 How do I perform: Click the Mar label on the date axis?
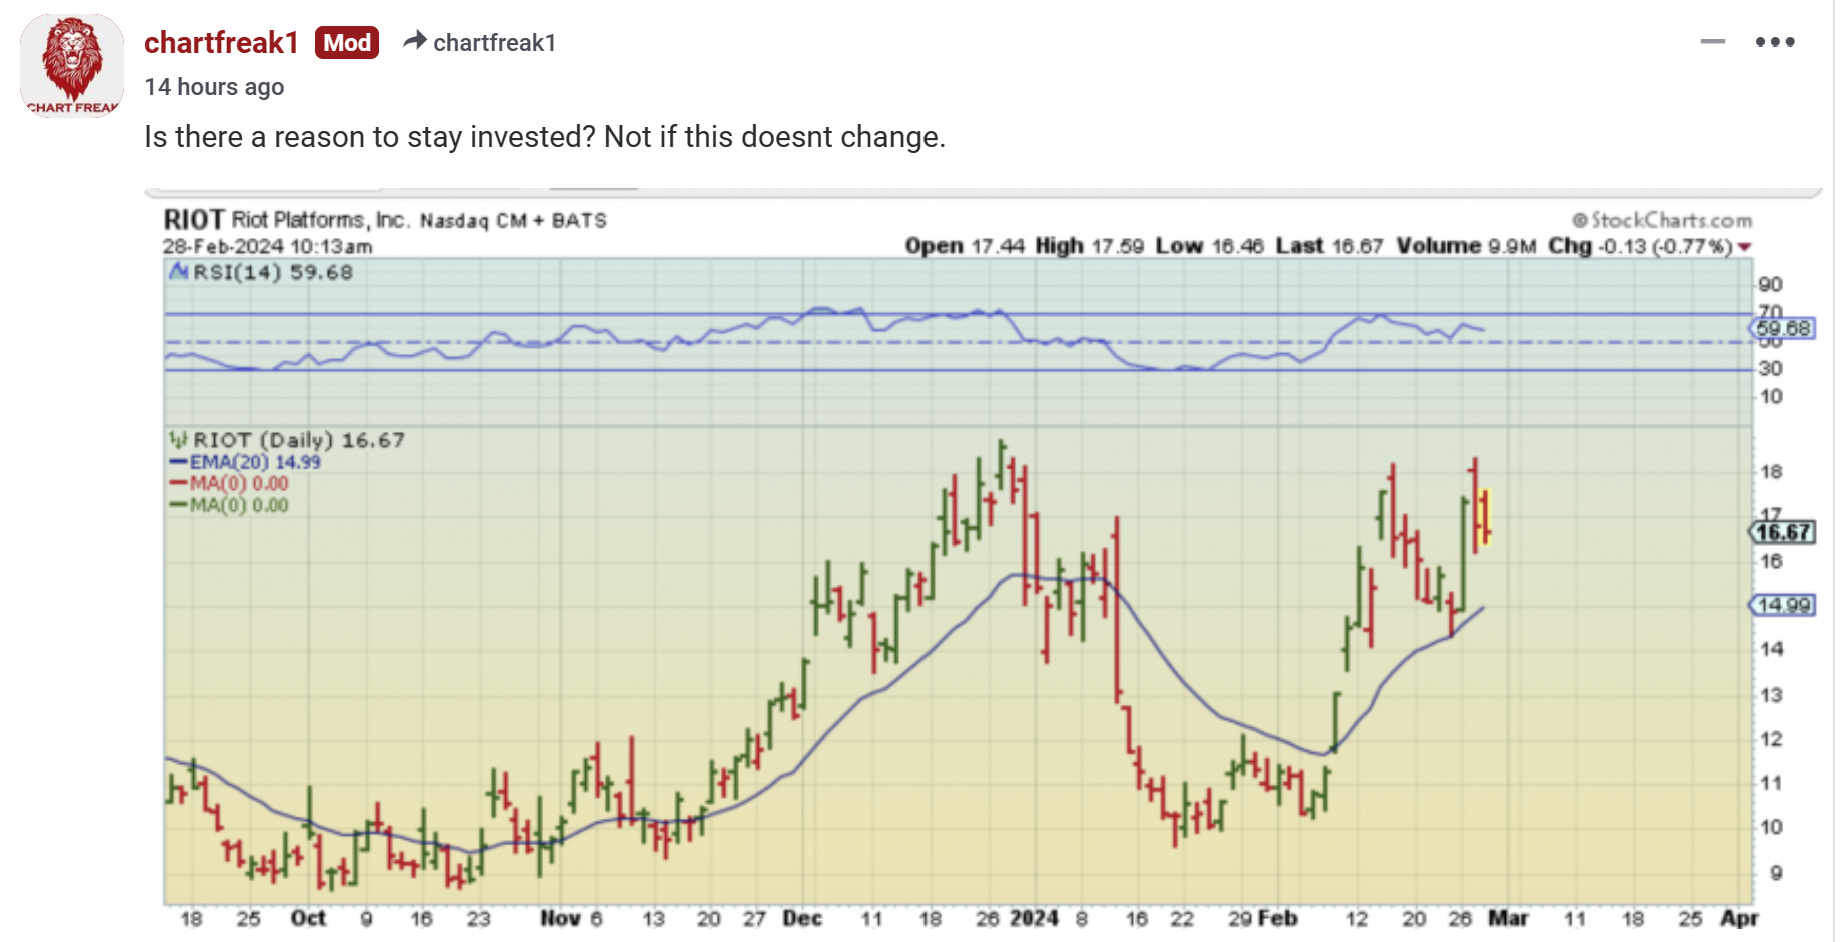(1508, 918)
